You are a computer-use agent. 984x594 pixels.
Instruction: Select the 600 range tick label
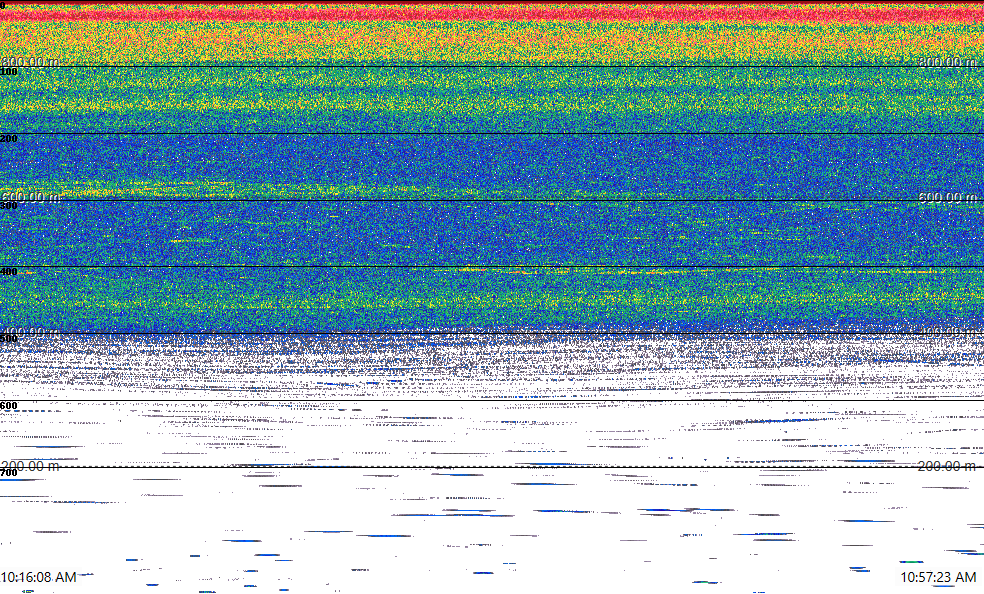[x=9, y=406]
